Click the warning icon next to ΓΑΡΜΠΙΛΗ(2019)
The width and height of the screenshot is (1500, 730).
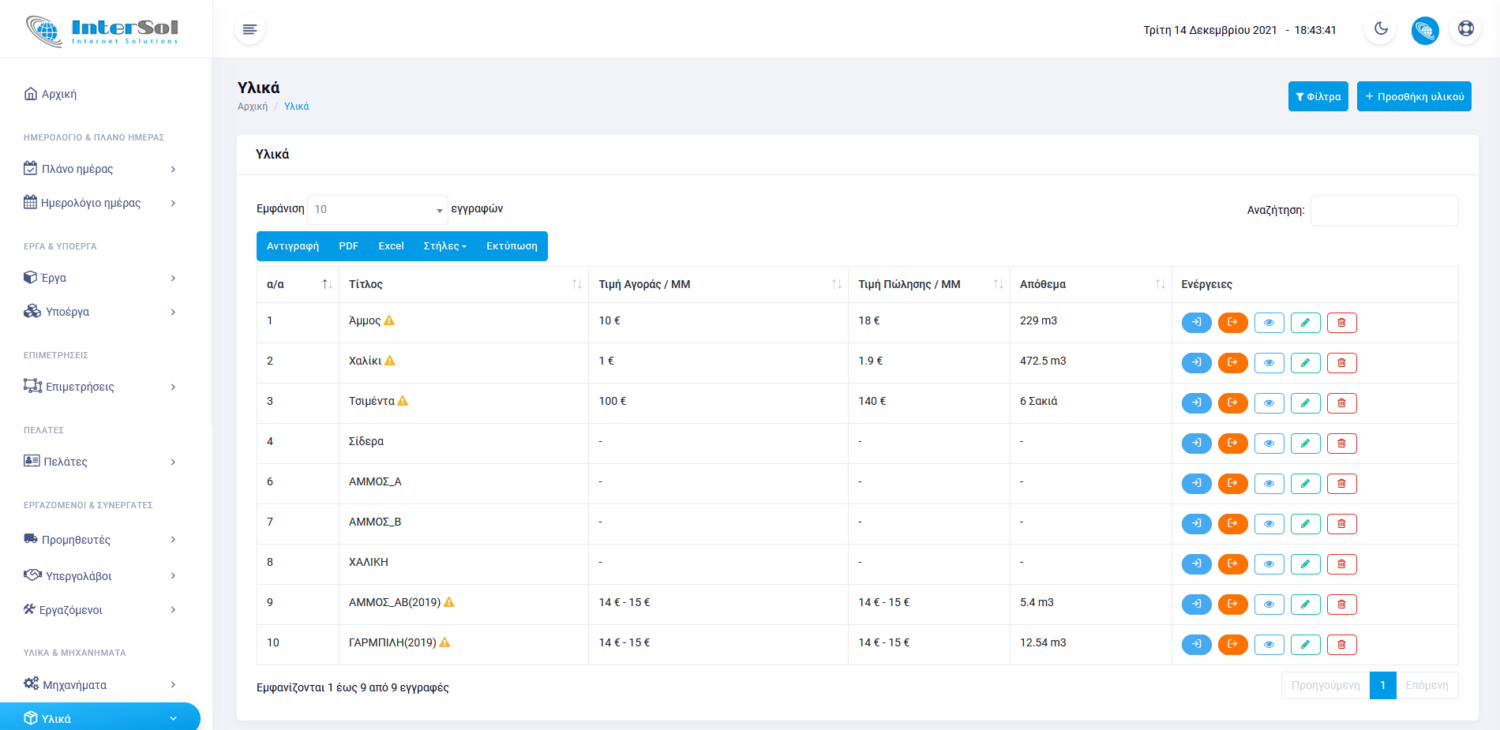coord(445,642)
